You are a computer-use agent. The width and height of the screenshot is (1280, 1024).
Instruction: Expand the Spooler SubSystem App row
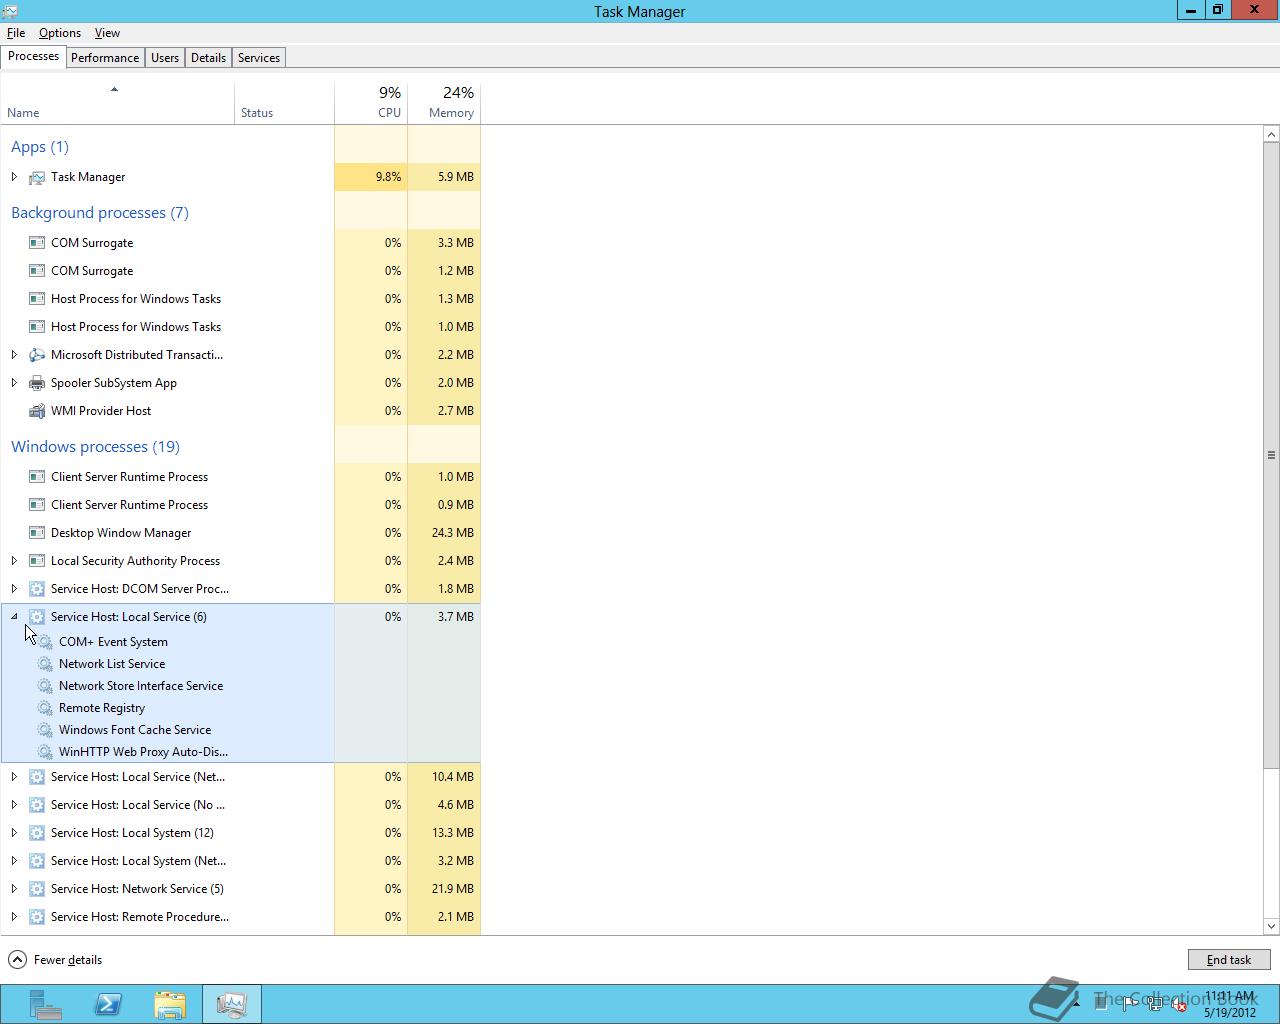point(14,383)
